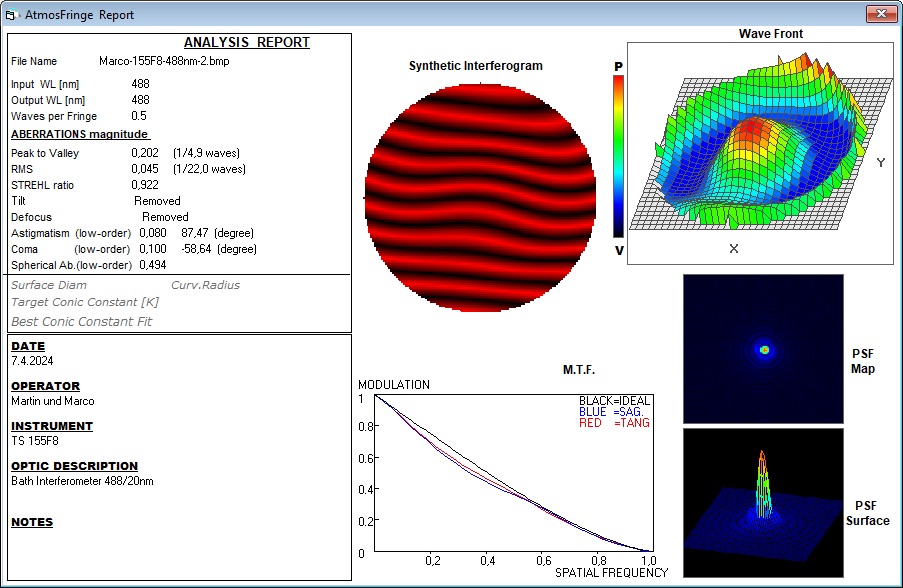Image resolution: width=903 pixels, height=588 pixels.
Task: Click the OPERATOR field Martin und Marco
Action: pyautogui.click(x=53, y=401)
